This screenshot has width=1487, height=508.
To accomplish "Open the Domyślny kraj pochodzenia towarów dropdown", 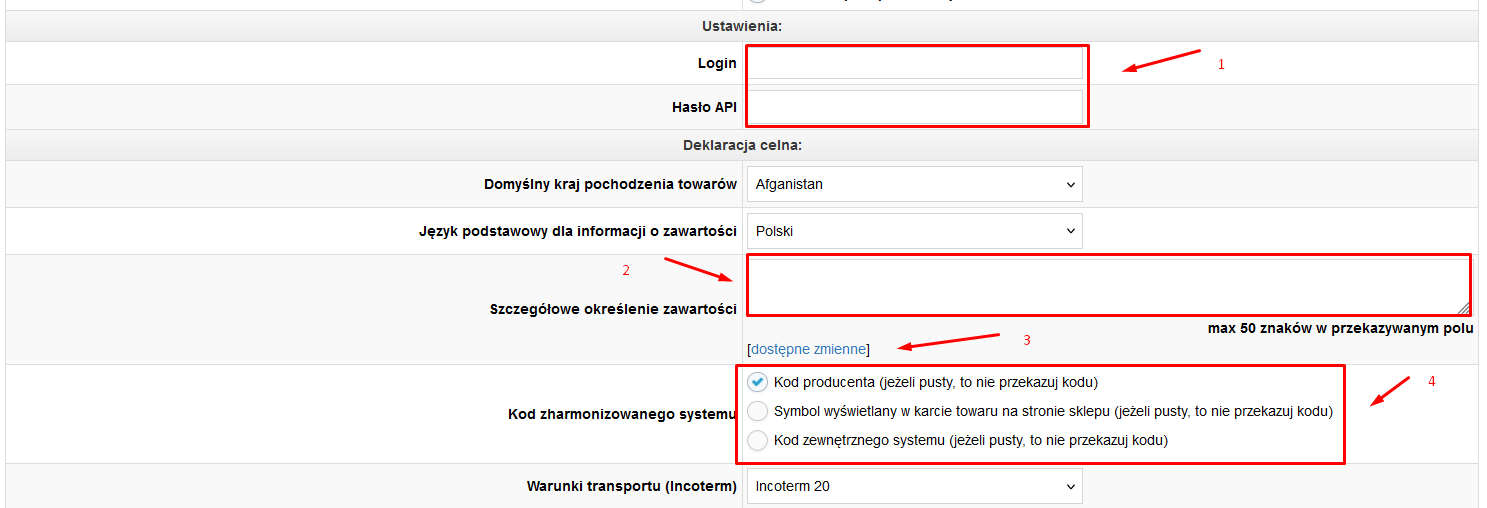I will 915,184.
